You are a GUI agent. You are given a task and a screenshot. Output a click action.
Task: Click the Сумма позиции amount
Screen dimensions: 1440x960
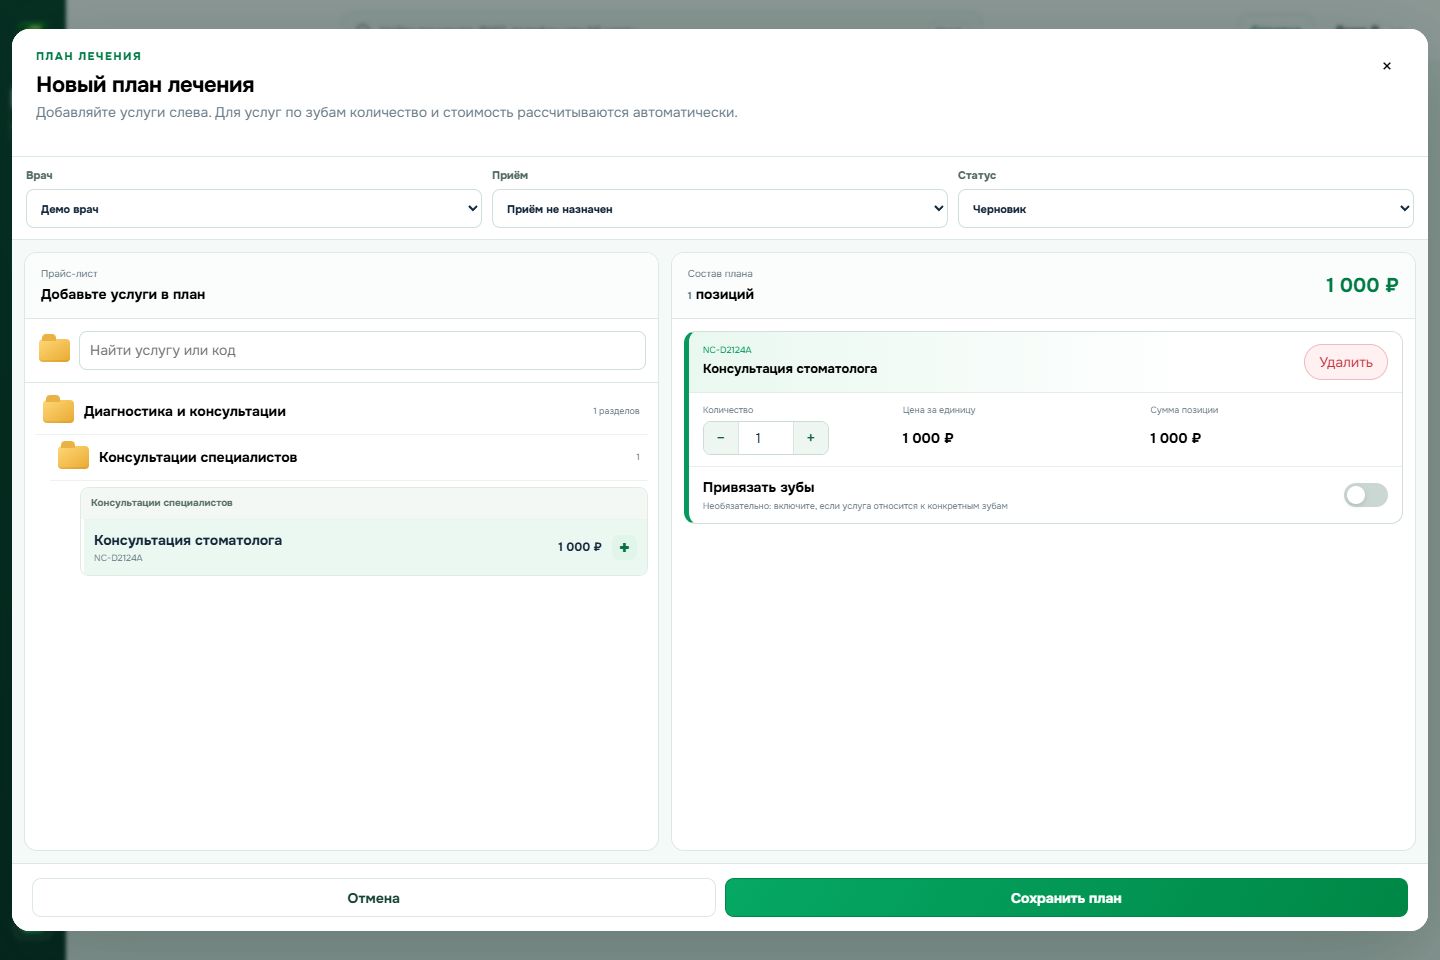tap(1175, 438)
